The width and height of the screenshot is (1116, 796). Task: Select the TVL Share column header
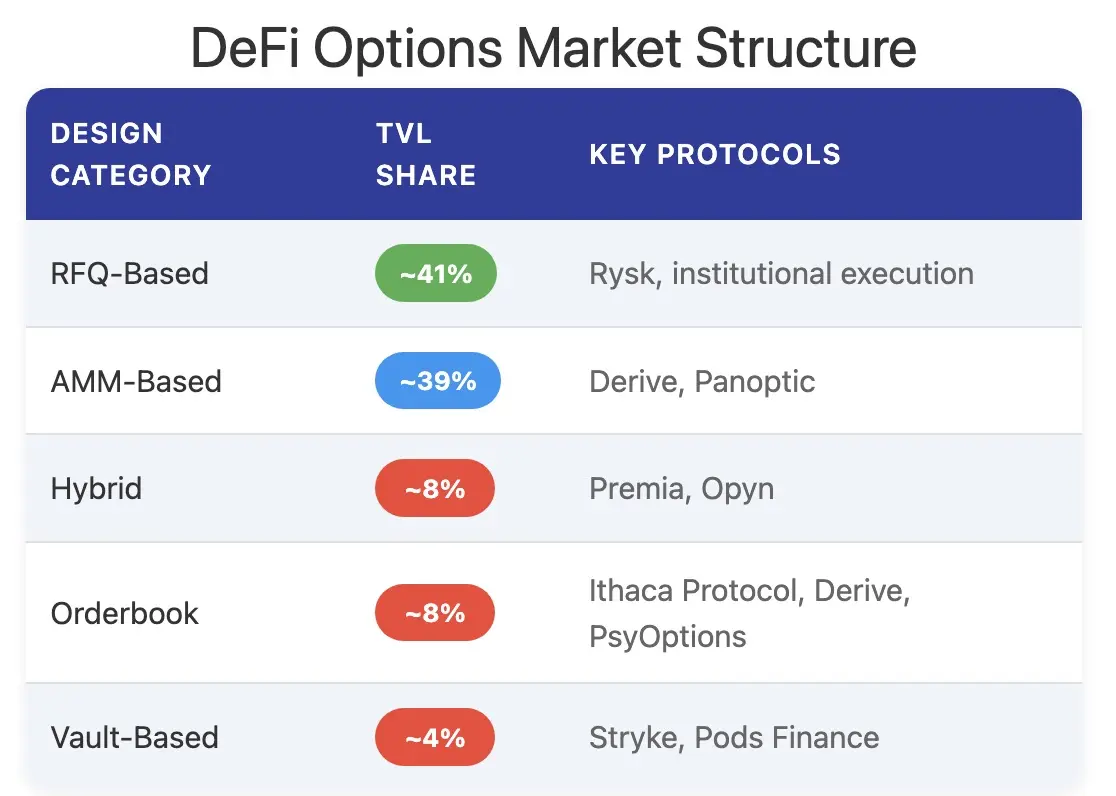coord(426,154)
